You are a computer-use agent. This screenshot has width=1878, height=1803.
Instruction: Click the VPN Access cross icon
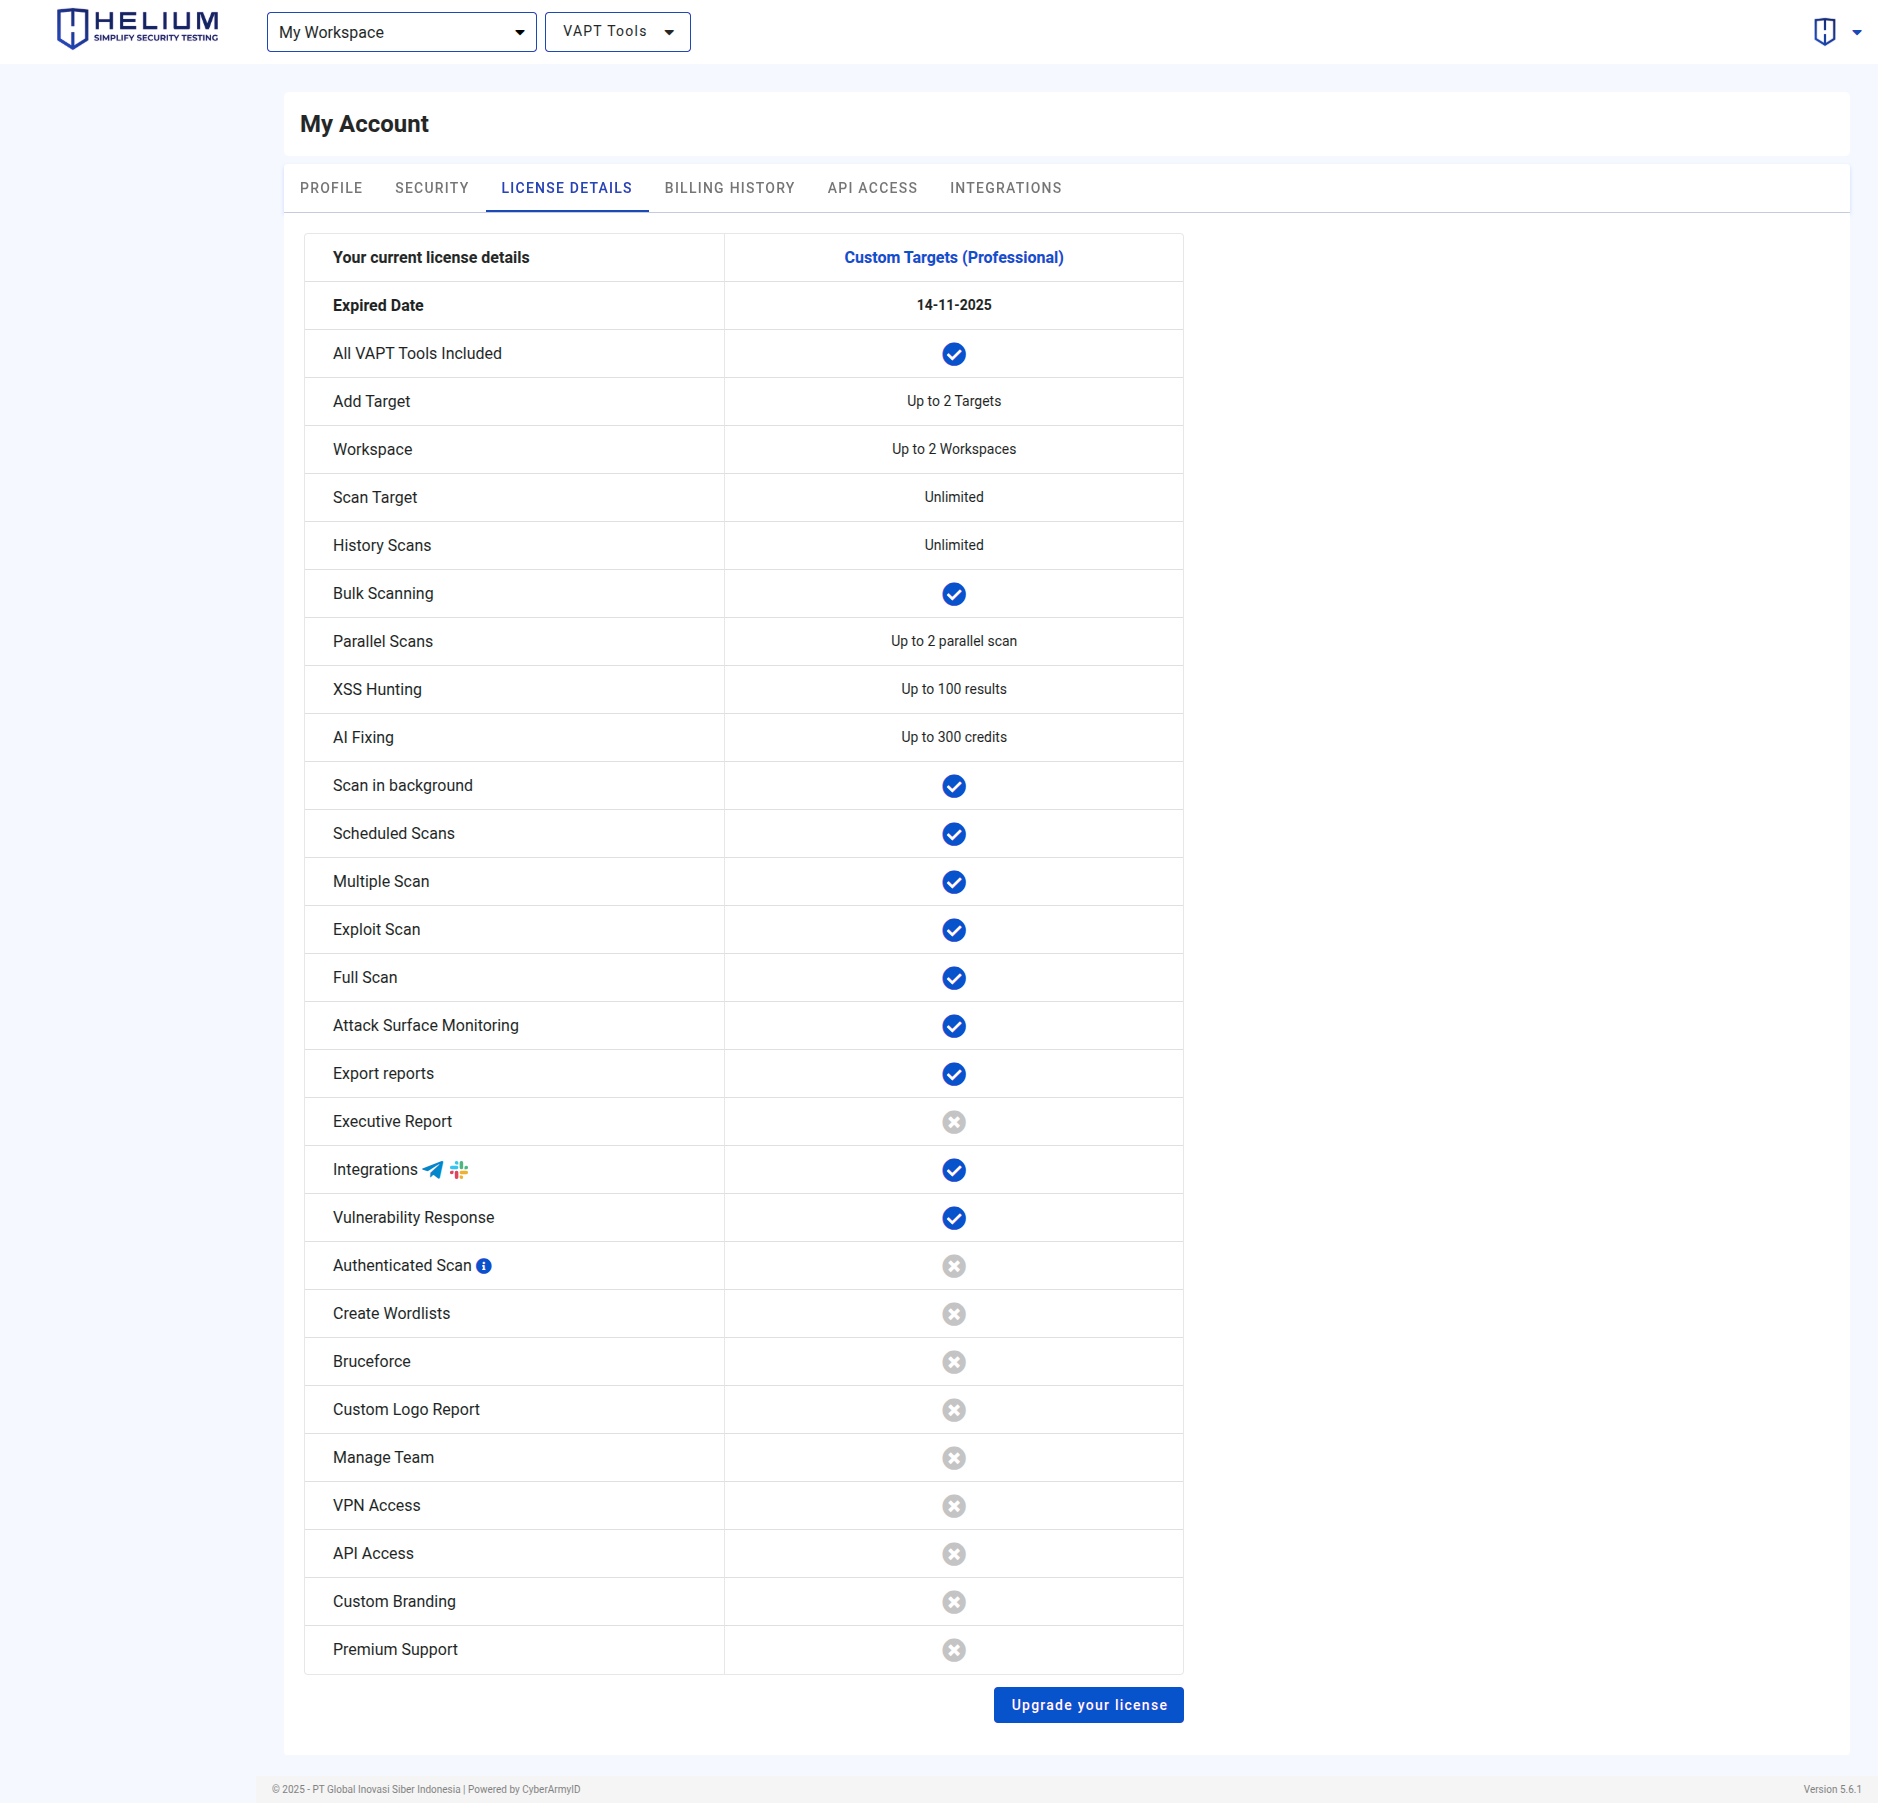(x=954, y=1506)
